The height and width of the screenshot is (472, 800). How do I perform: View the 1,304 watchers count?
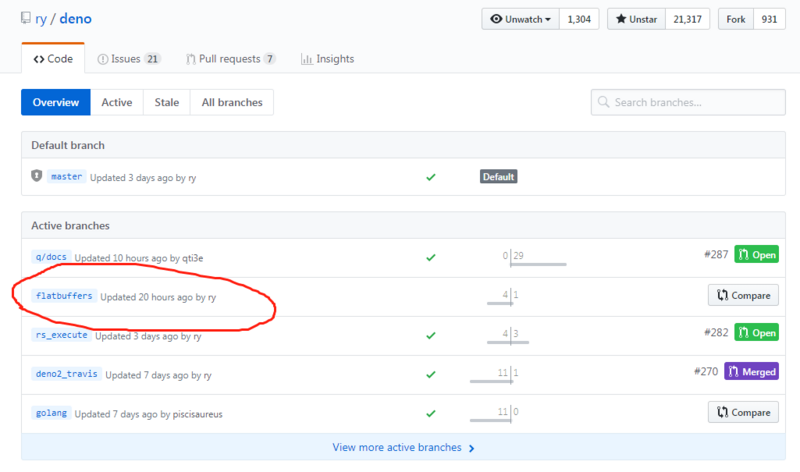(579, 19)
